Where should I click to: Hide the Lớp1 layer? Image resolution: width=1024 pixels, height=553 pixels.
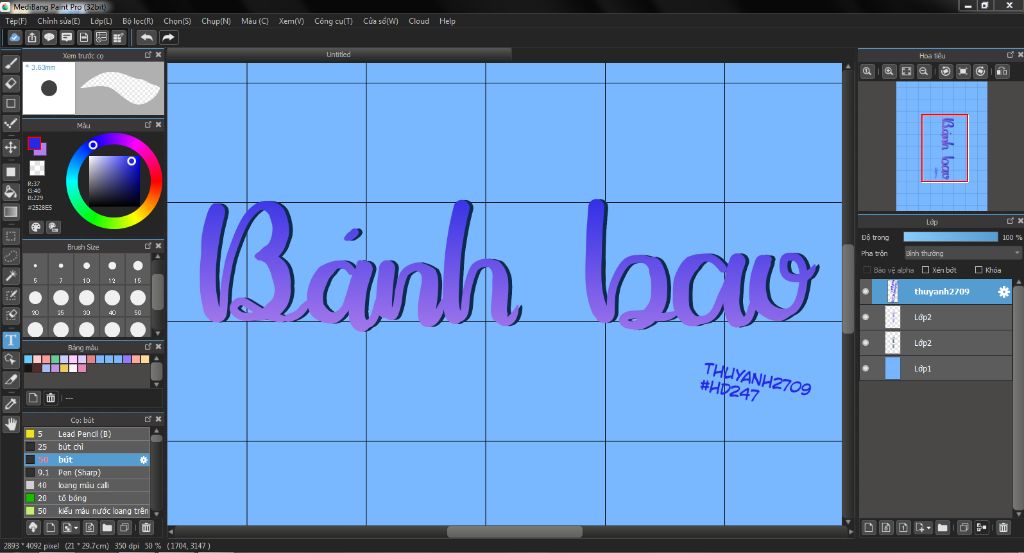pyautogui.click(x=865, y=369)
